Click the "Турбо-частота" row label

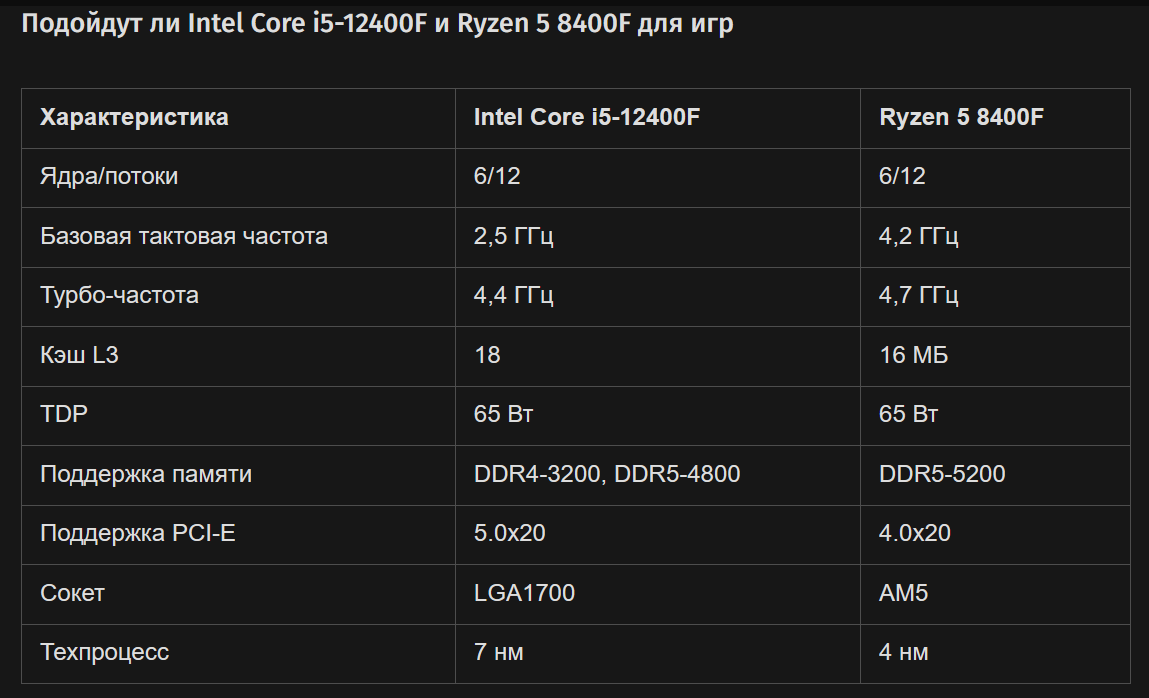coord(119,296)
